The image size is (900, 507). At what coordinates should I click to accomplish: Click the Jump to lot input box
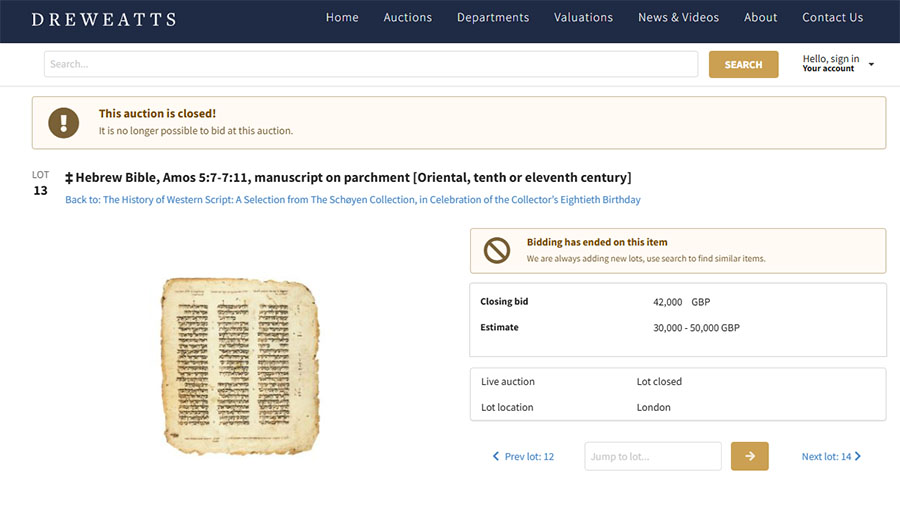[653, 457]
